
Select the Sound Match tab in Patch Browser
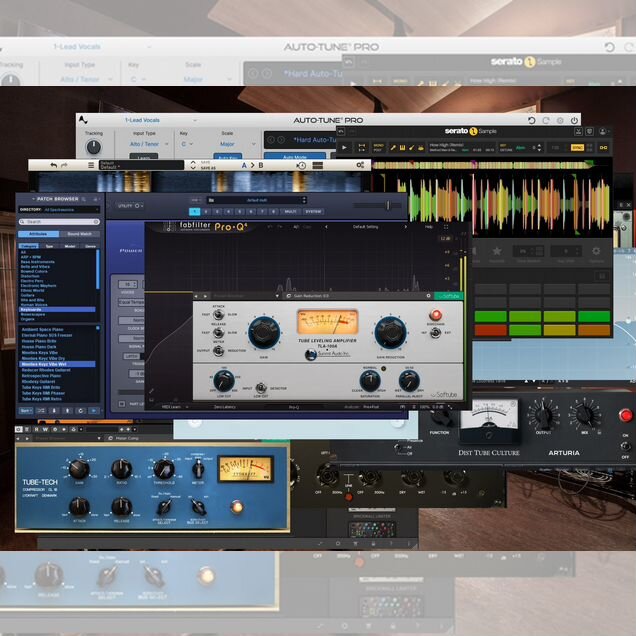pyautogui.click(x=80, y=234)
